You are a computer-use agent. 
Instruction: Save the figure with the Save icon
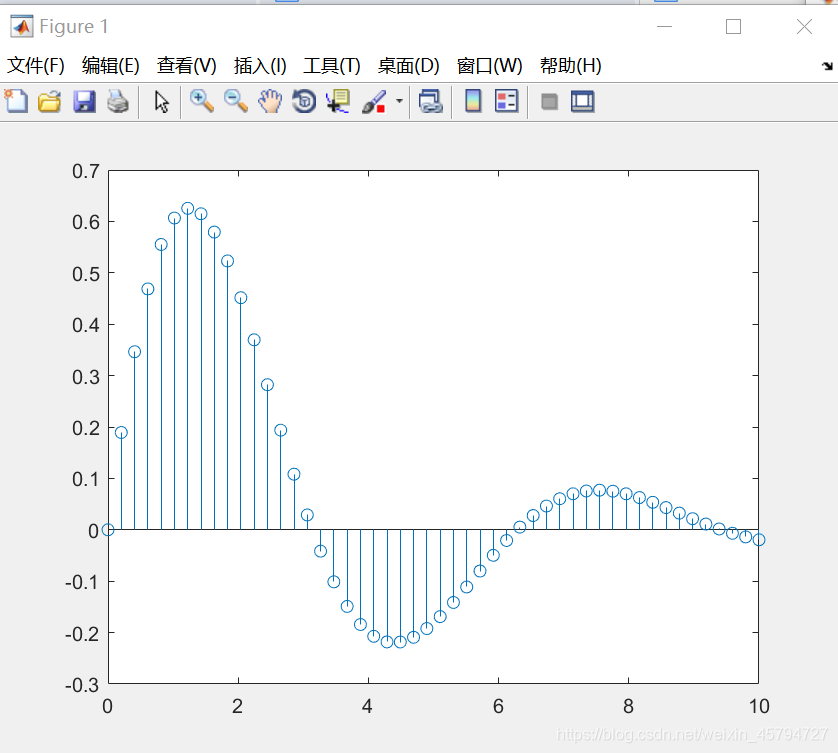pyautogui.click(x=84, y=101)
